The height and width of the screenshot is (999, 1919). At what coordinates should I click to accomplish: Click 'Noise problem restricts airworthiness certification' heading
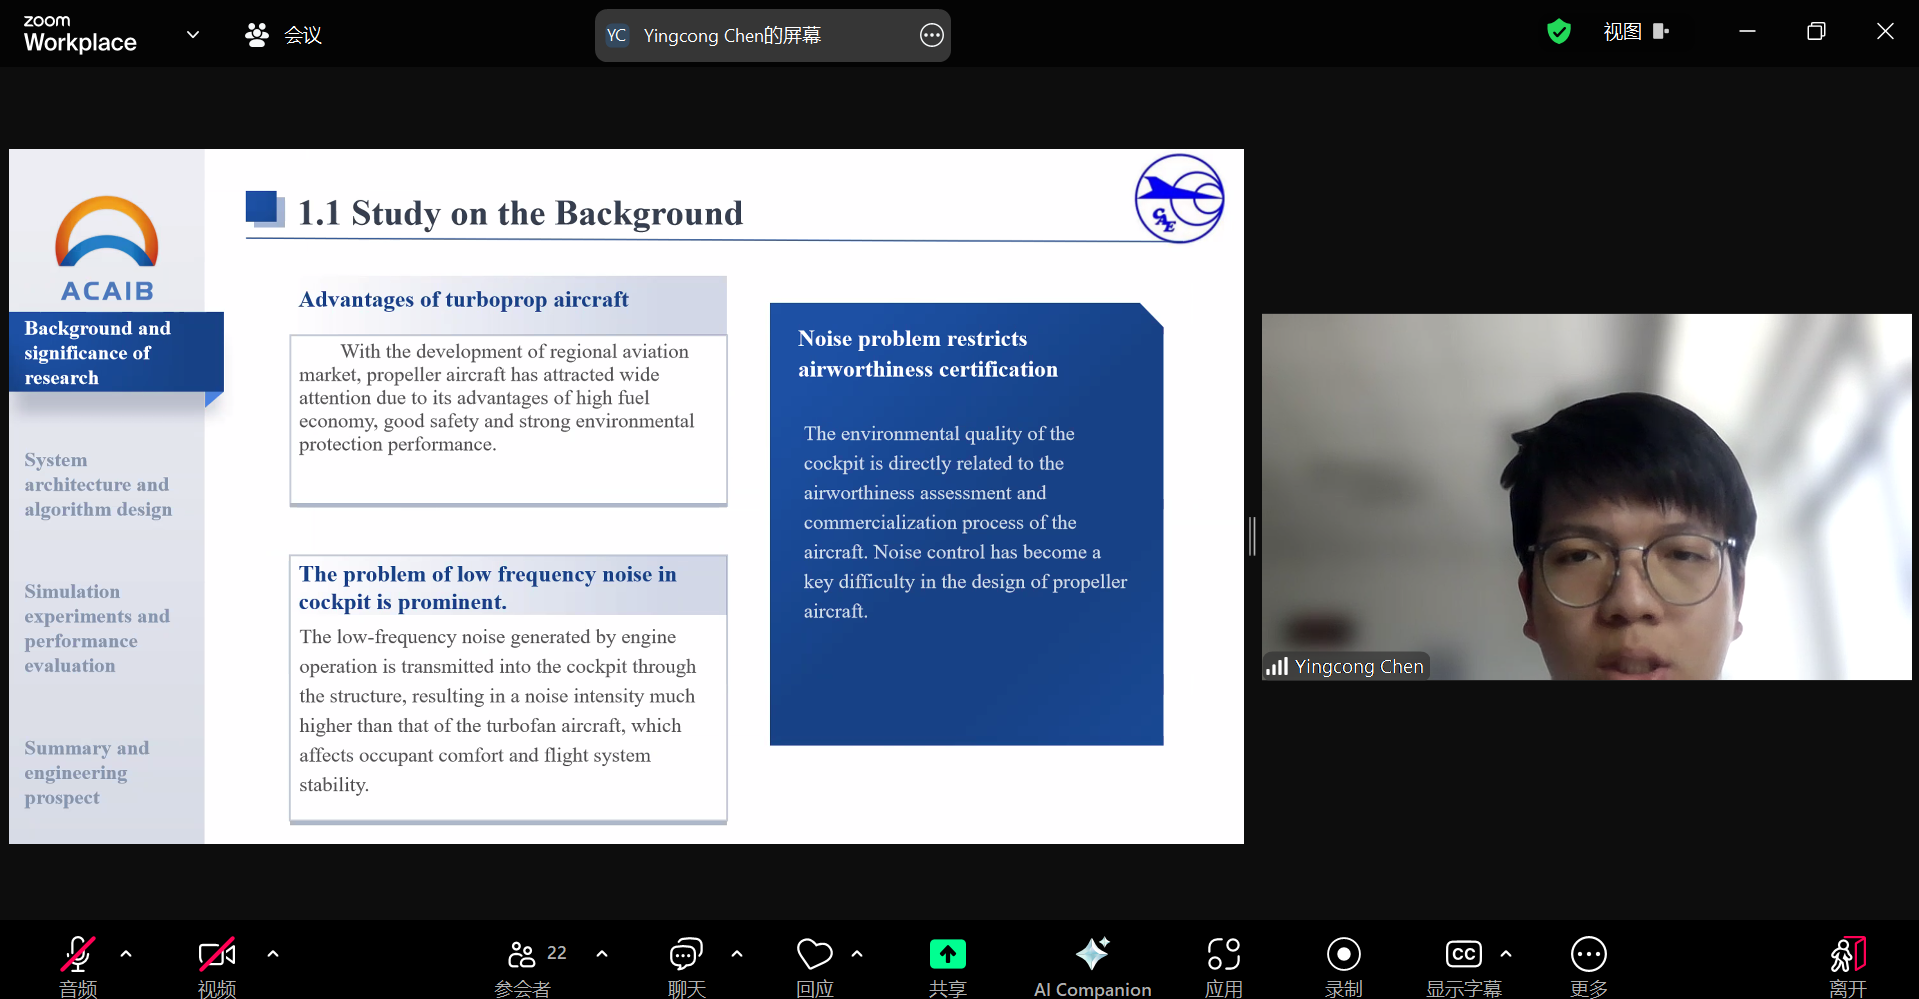(928, 354)
